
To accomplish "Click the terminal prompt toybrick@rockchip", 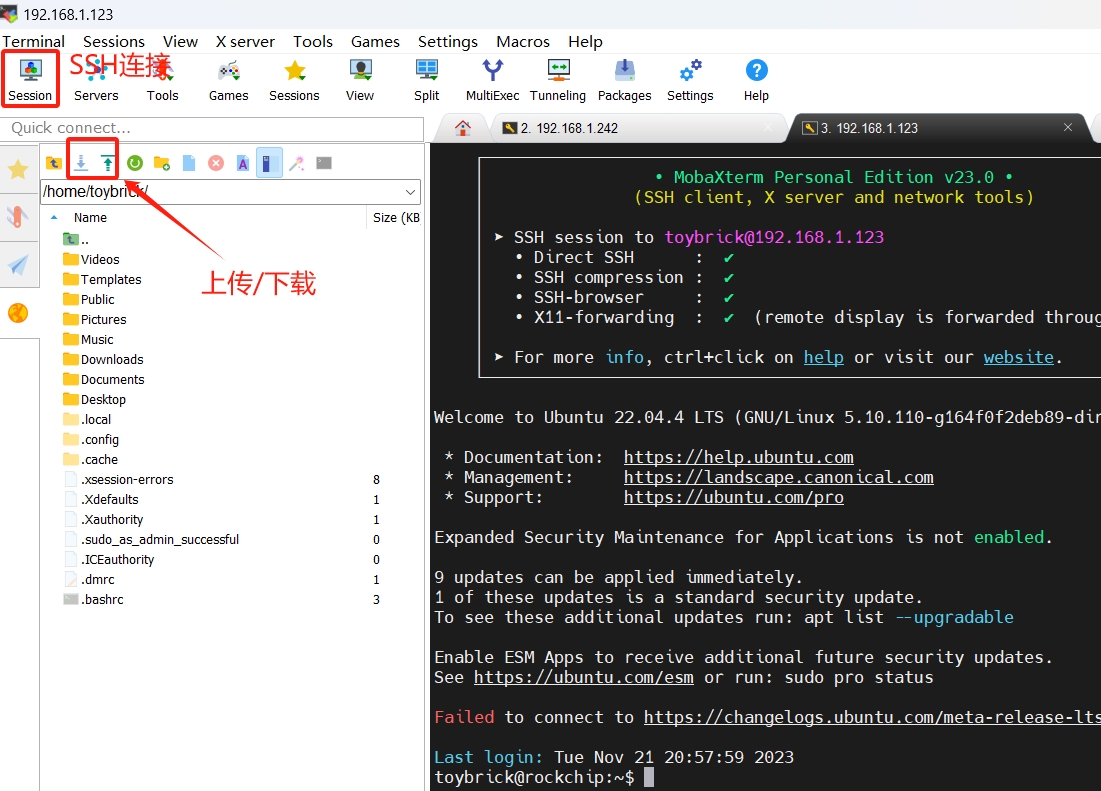I will pyautogui.click(x=534, y=777).
